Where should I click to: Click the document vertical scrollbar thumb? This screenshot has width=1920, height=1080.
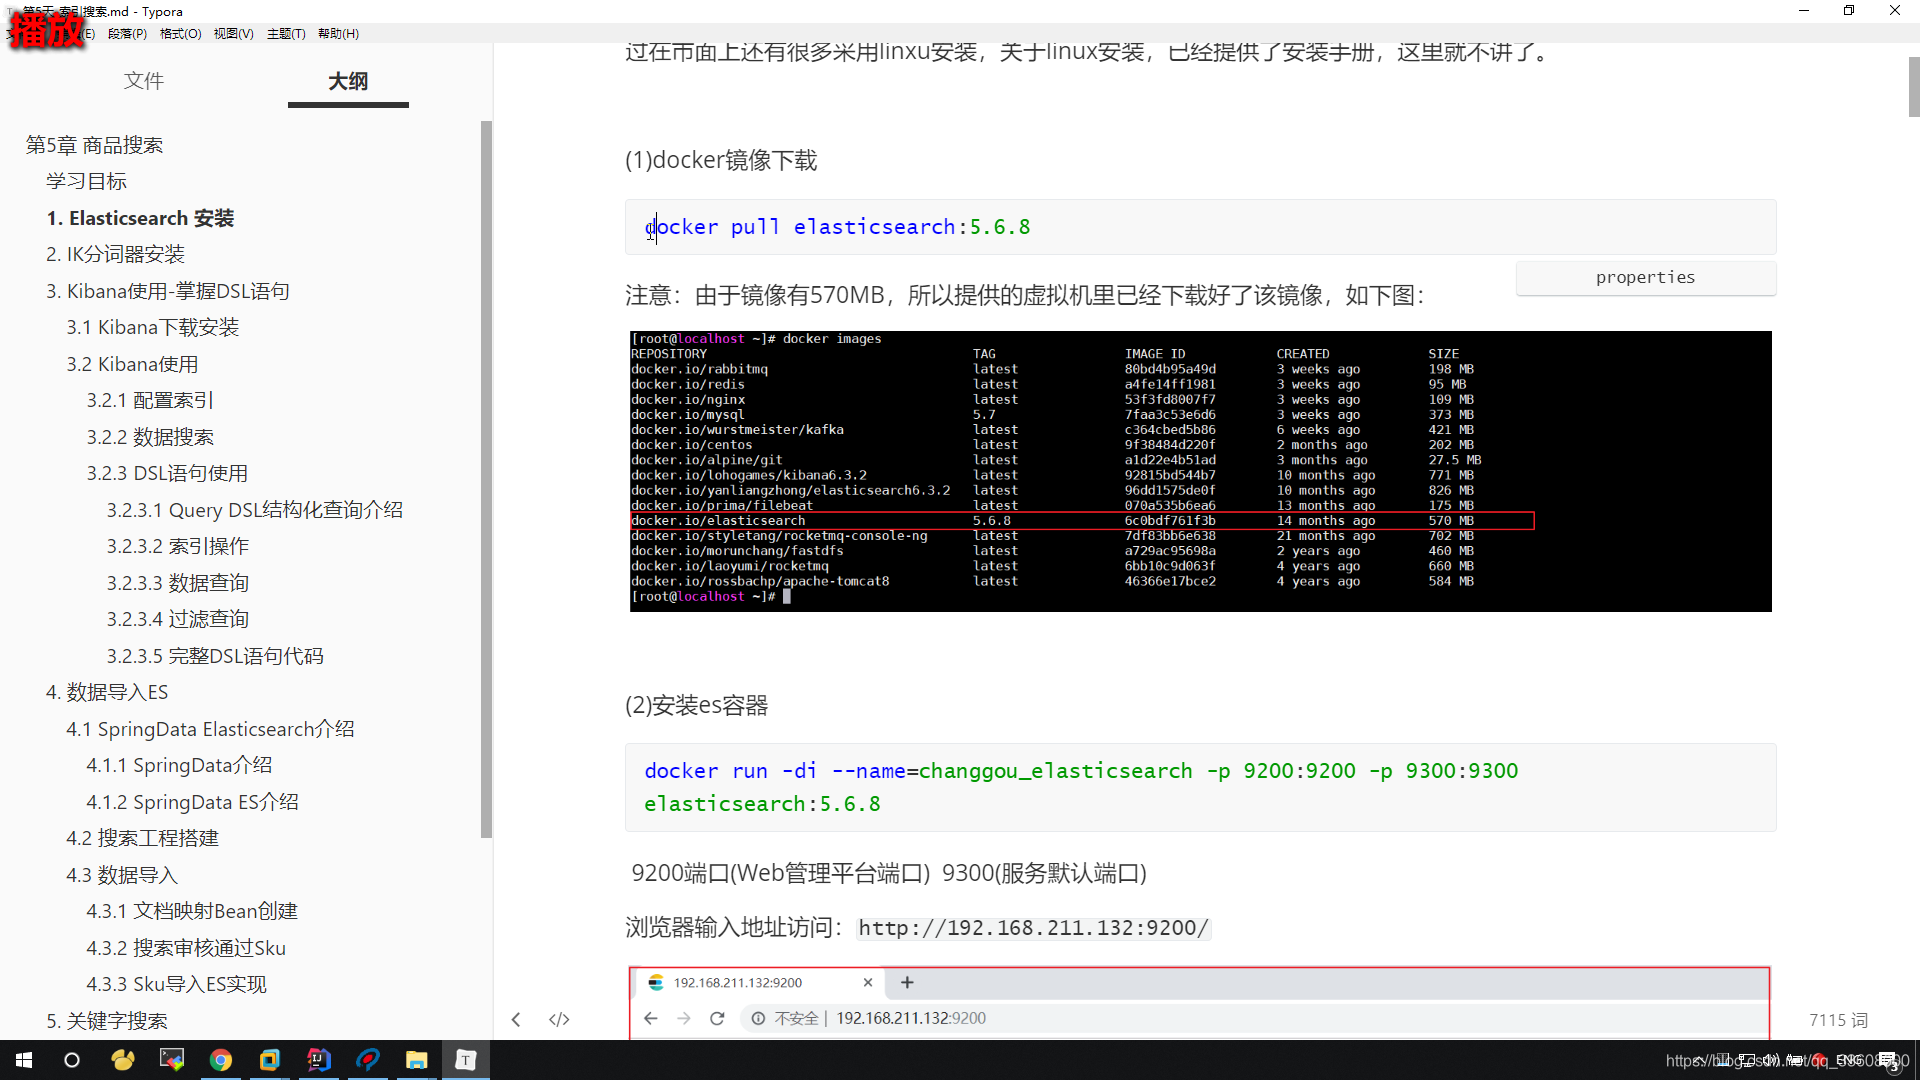point(1913,87)
